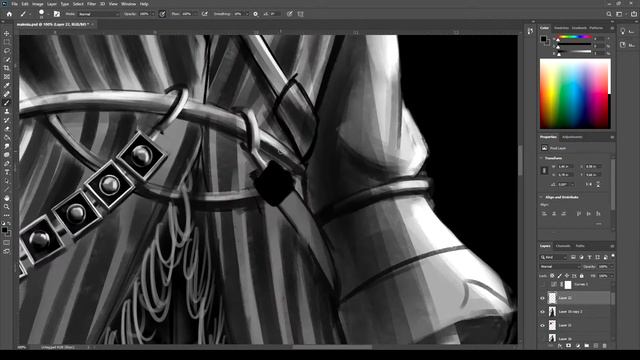
Task: Open smoothing options gear icon
Action: click(x=256, y=14)
